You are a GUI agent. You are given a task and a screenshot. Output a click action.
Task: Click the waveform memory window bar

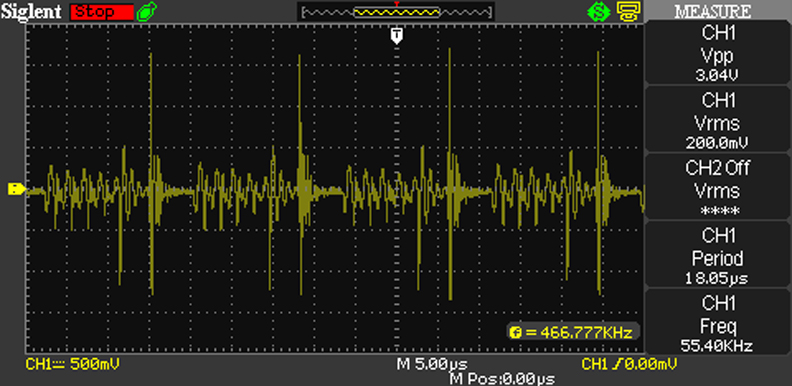point(397,13)
